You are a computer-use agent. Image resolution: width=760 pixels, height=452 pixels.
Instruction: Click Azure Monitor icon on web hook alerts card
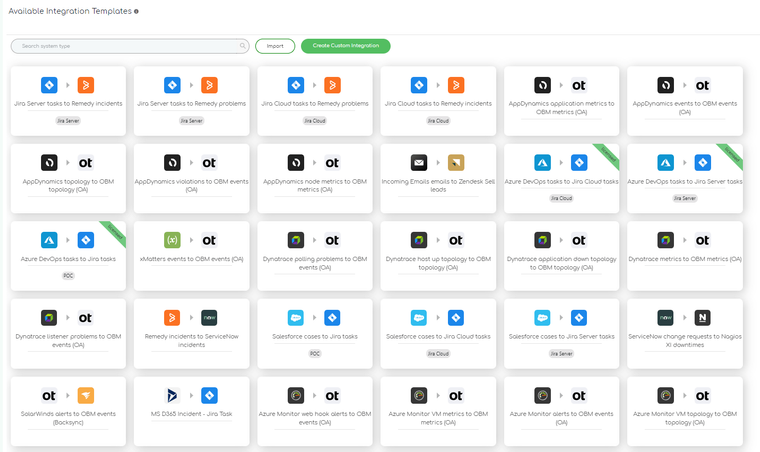click(x=296, y=396)
